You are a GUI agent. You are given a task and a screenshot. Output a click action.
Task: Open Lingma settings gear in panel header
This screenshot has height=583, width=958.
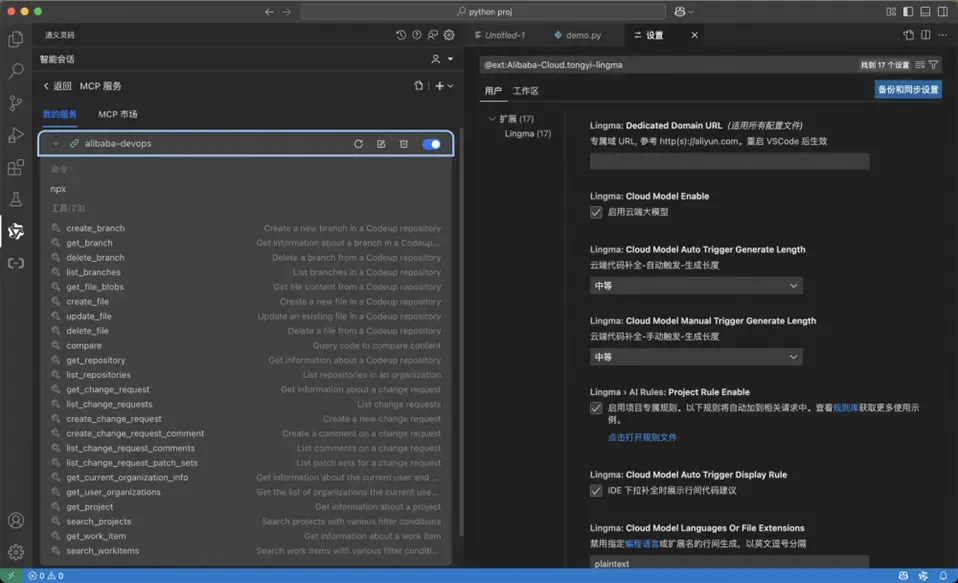[x=449, y=35]
